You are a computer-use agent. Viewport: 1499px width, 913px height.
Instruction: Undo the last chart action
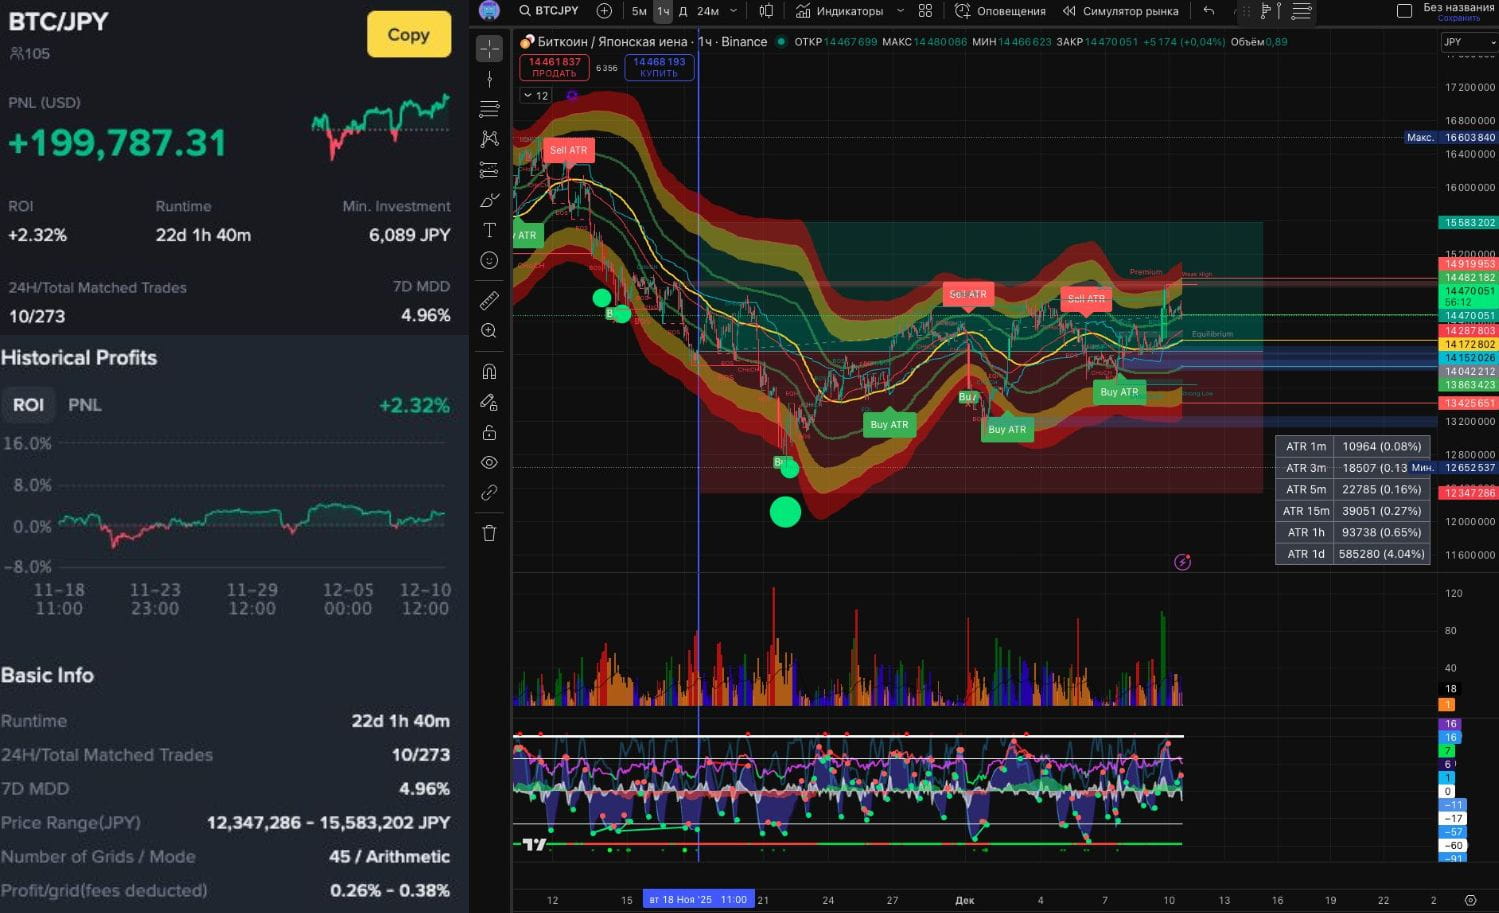click(x=1209, y=11)
